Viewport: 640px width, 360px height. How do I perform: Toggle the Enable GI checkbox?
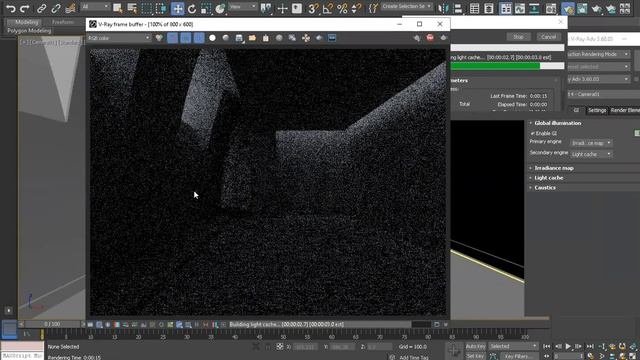click(533, 133)
